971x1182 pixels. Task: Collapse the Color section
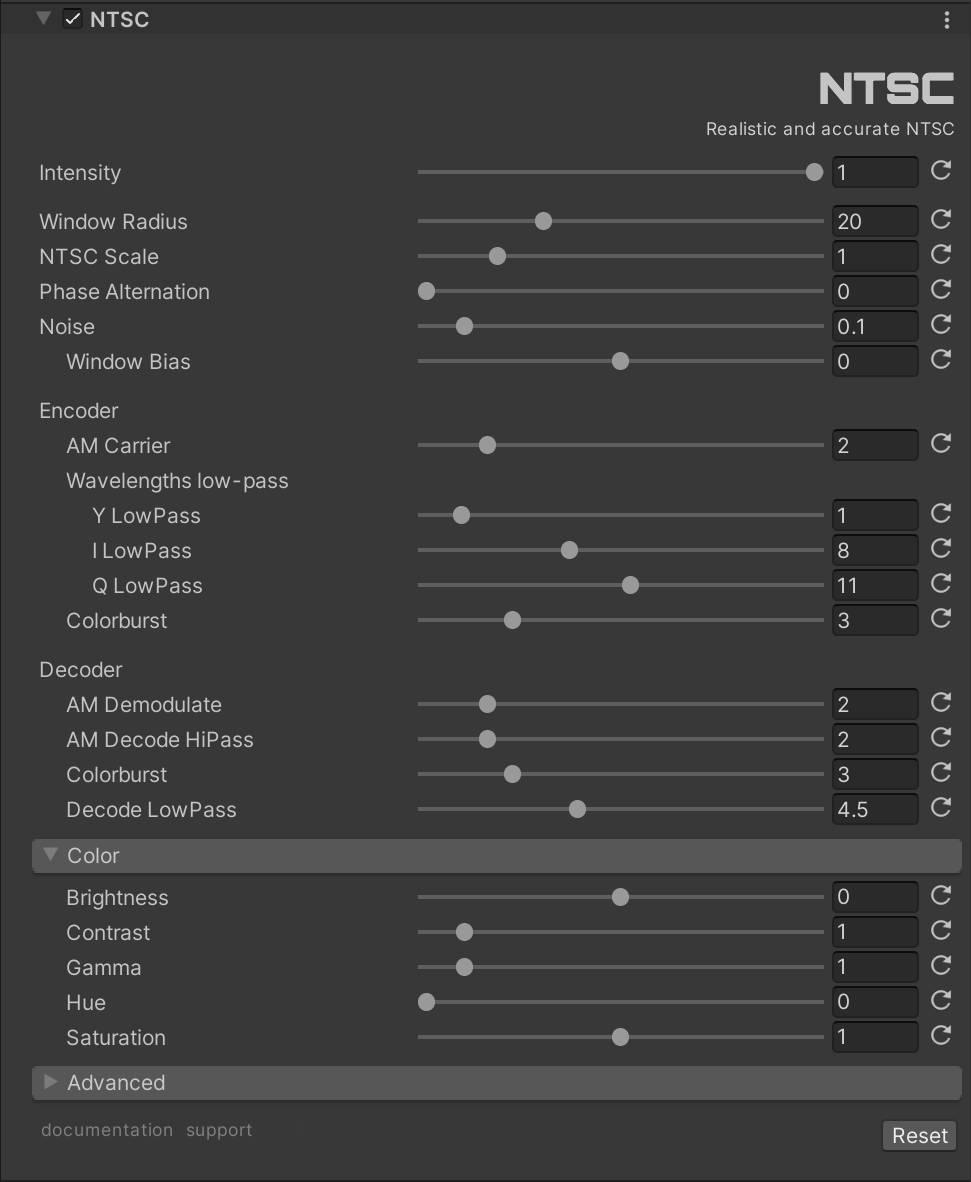pos(51,854)
